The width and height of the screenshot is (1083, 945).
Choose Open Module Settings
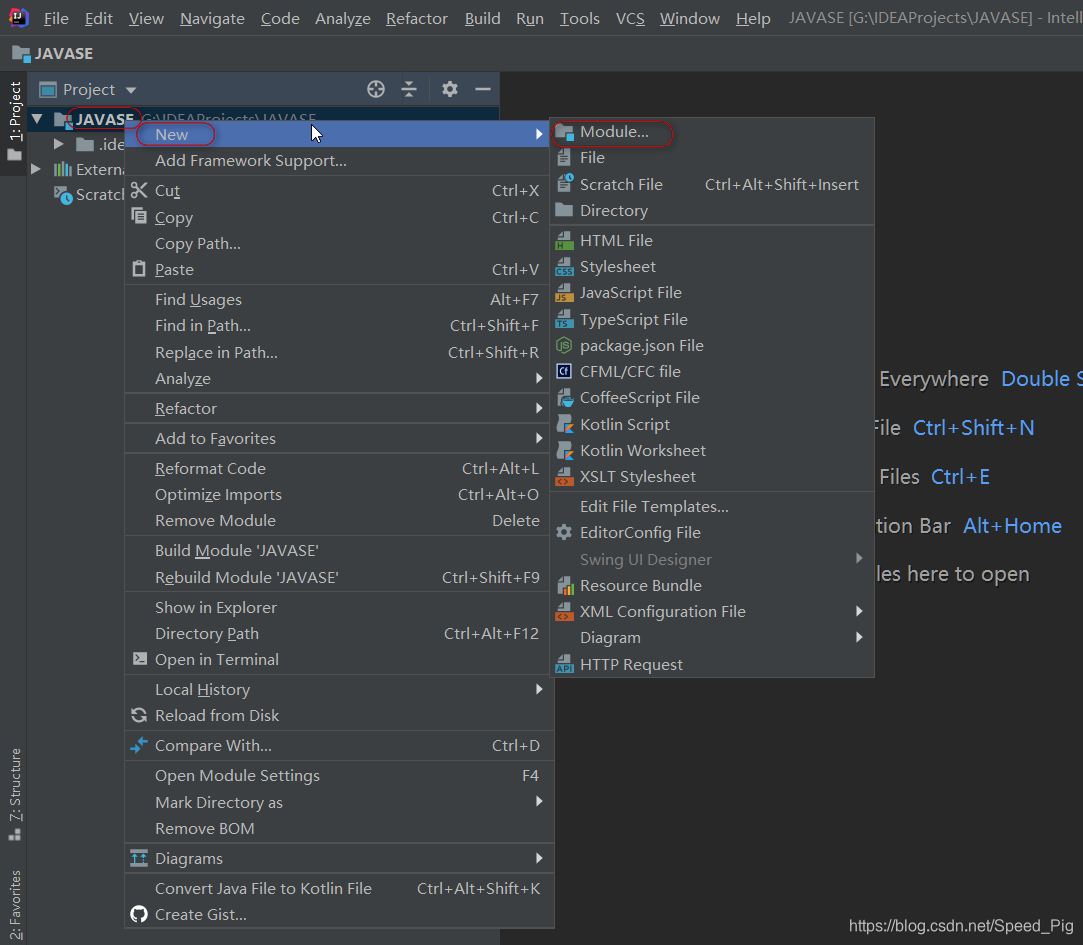coord(339,775)
